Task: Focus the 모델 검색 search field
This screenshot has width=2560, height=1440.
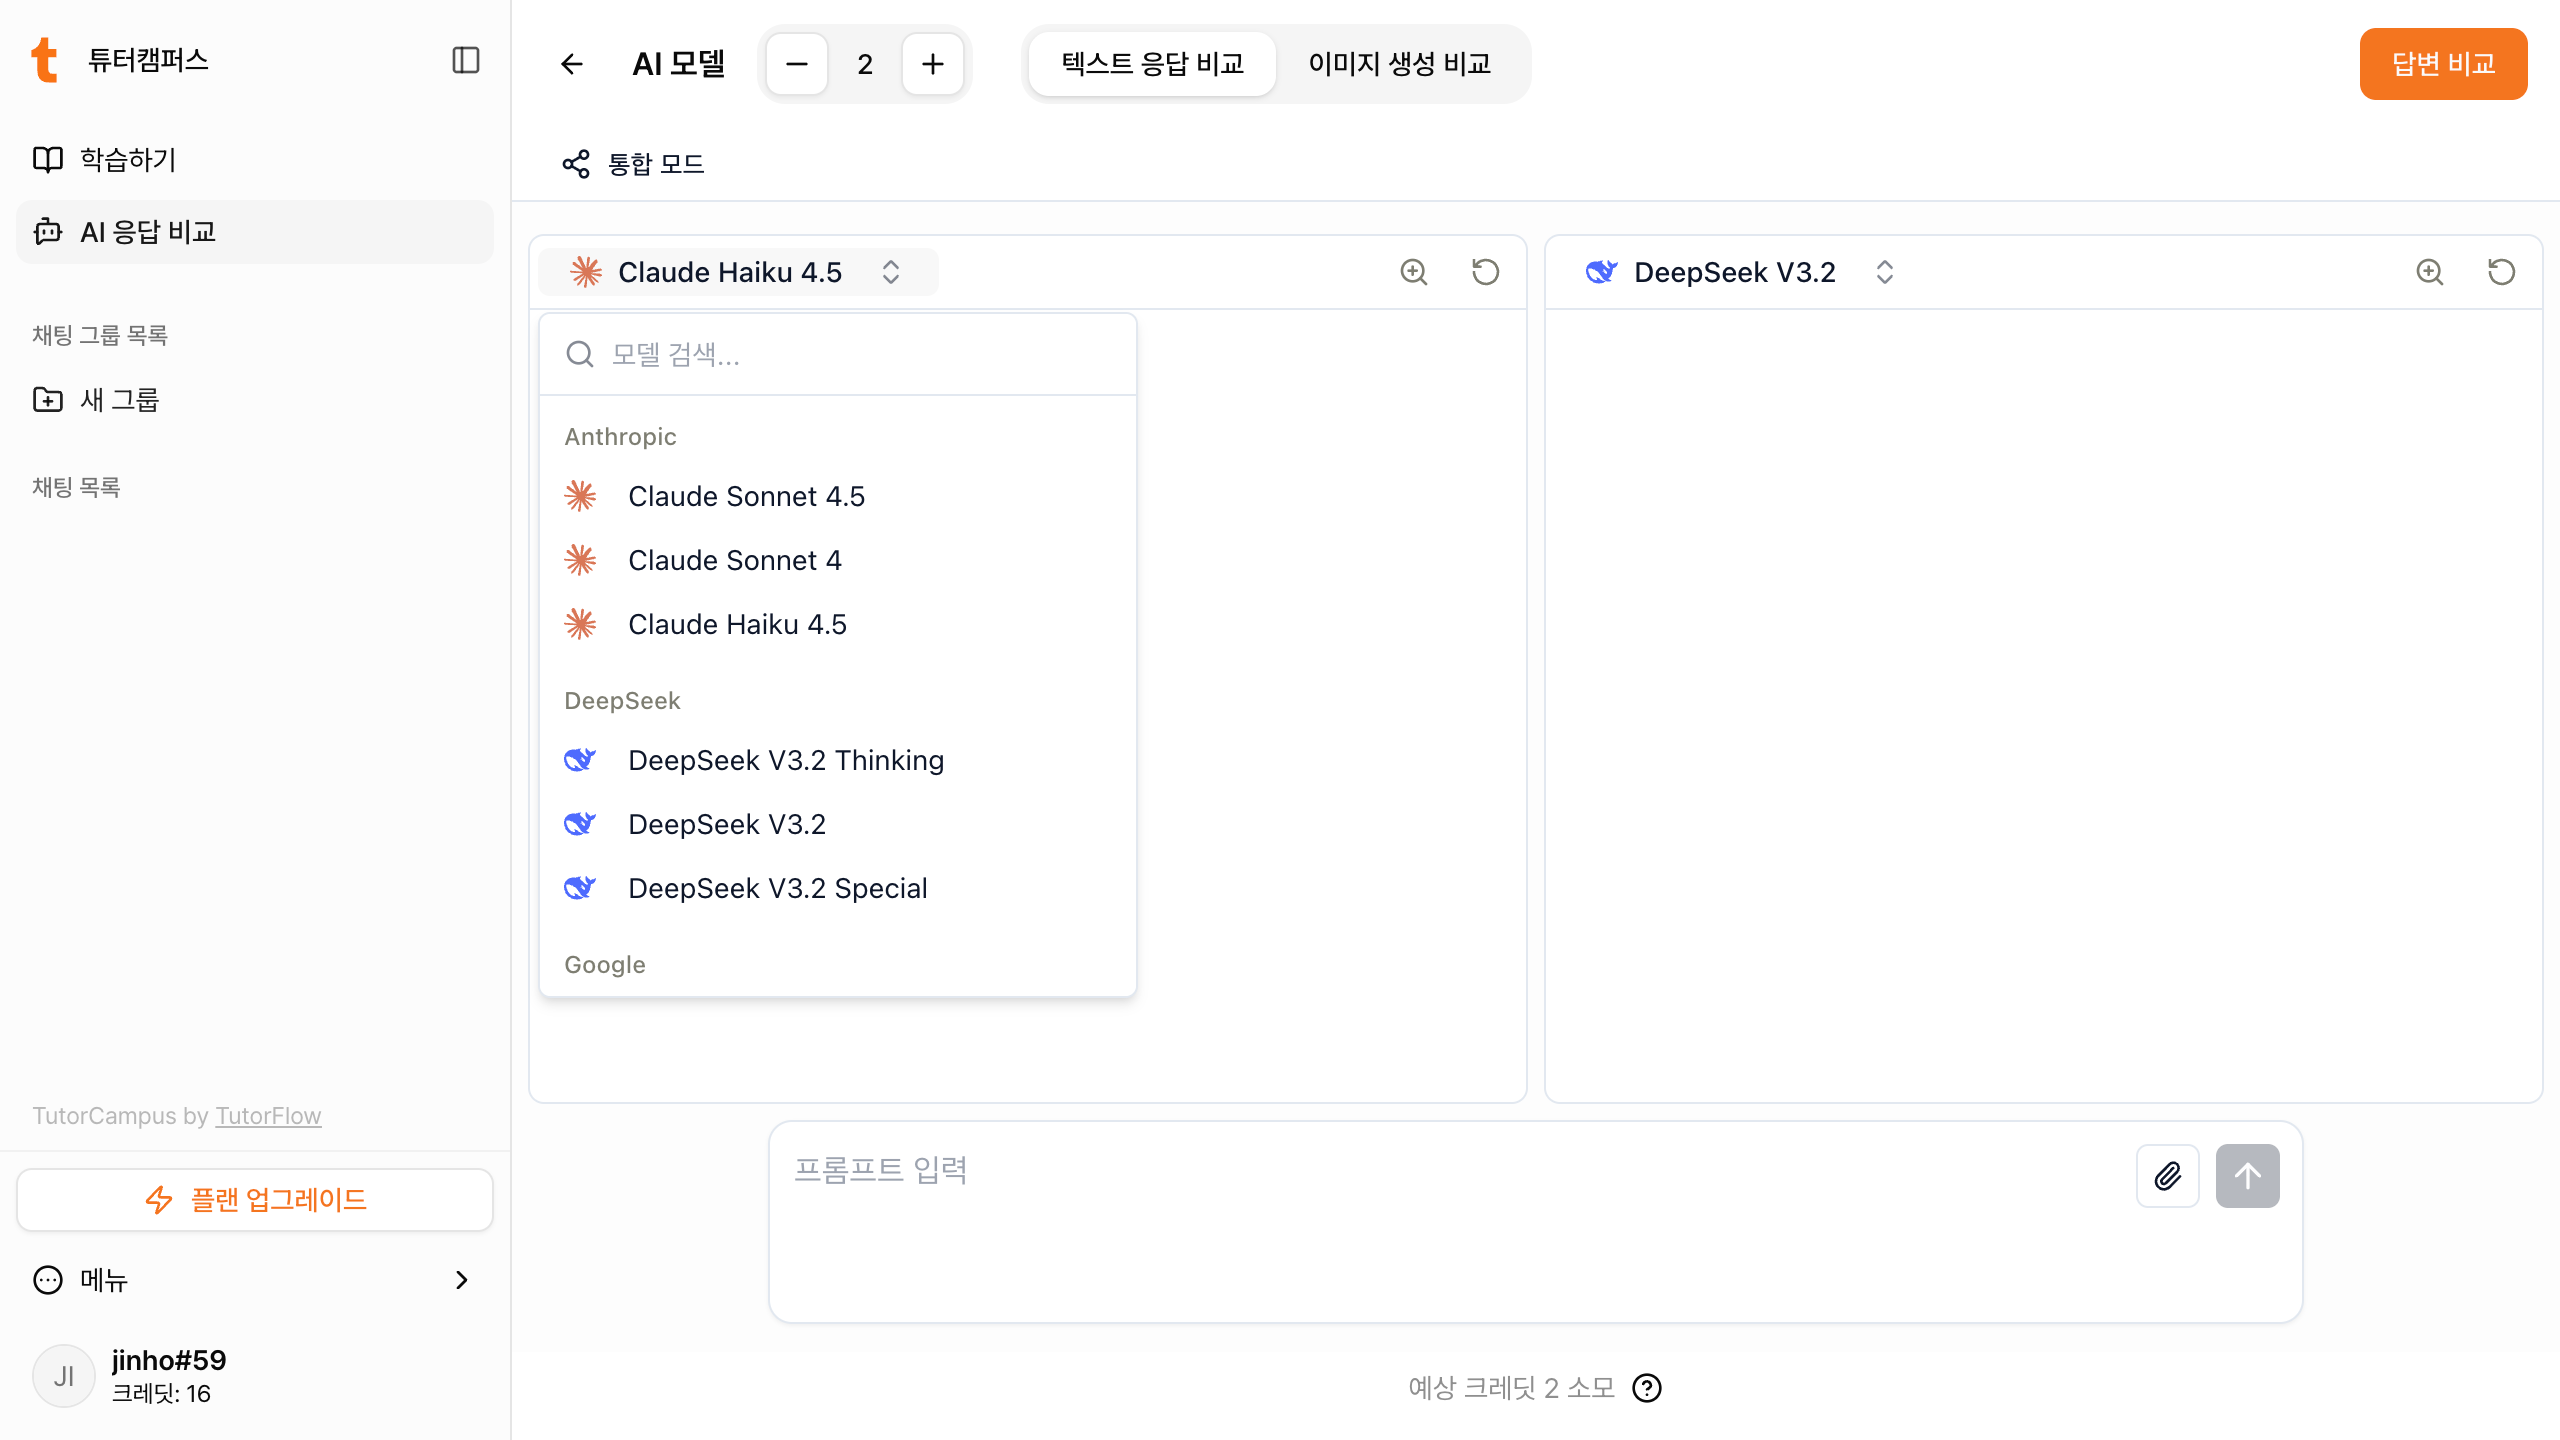Action: point(838,354)
